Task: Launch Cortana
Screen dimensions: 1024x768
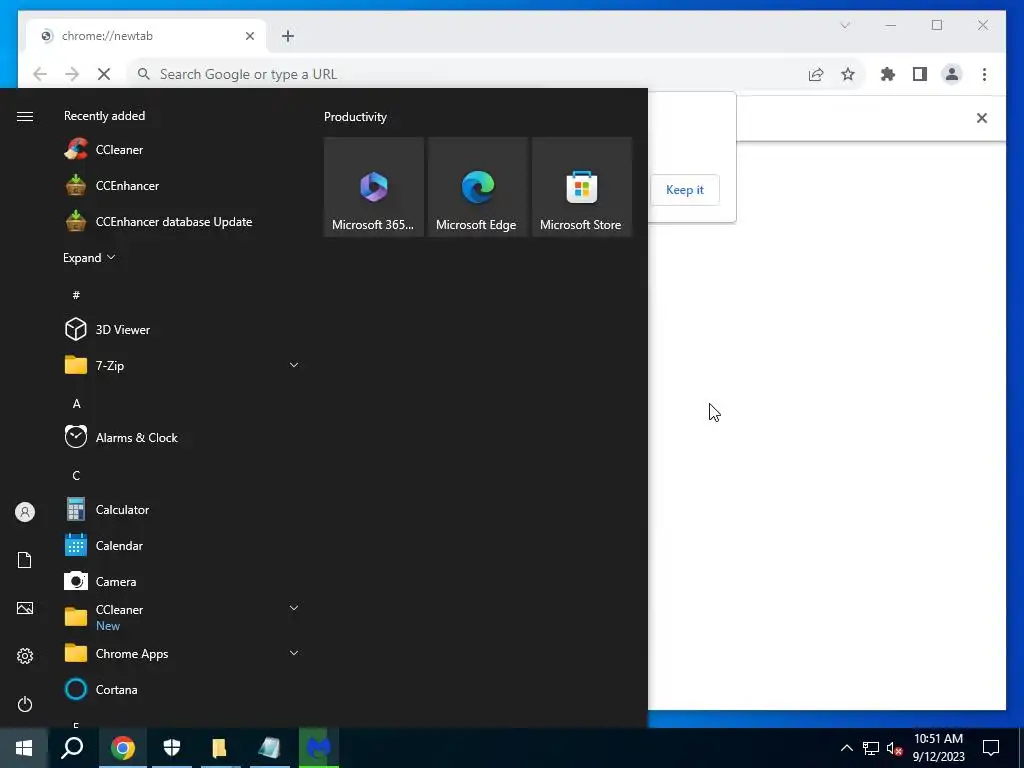Action: (x=183, y=689)
